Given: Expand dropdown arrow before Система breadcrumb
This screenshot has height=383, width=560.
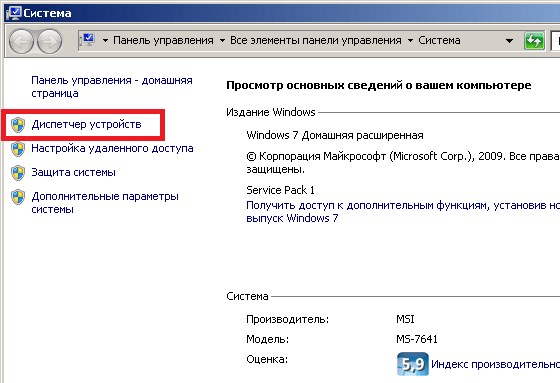Looking at the screenshot, I should click(x=410, y=41).
